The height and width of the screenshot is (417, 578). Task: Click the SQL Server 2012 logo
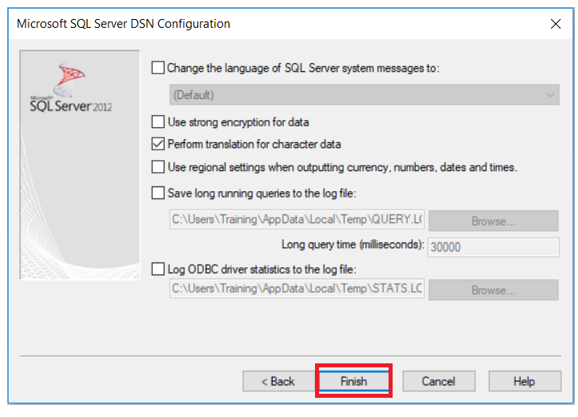[71, 88]
